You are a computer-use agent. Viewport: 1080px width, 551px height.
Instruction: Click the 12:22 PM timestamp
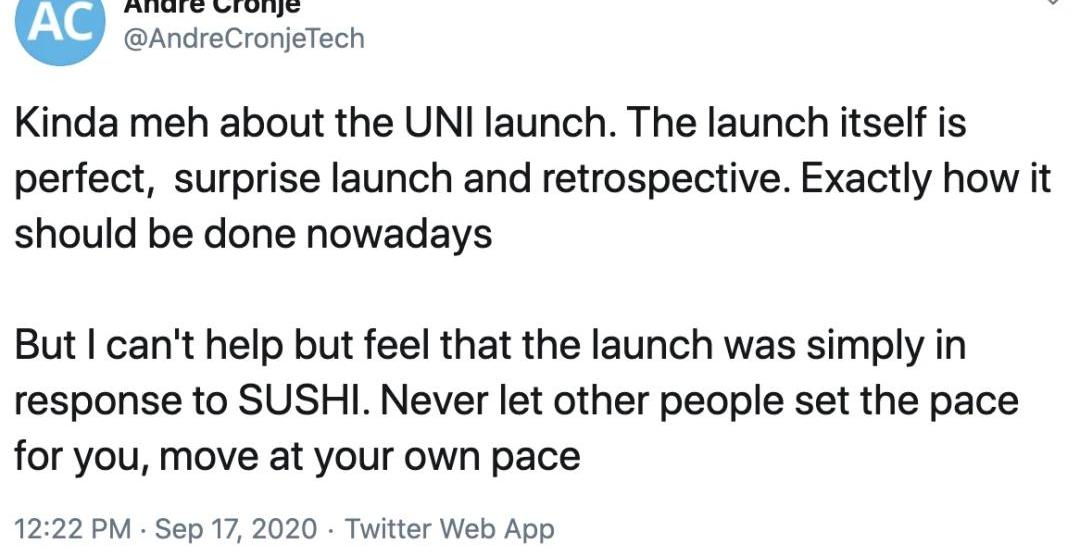[72, 527]
